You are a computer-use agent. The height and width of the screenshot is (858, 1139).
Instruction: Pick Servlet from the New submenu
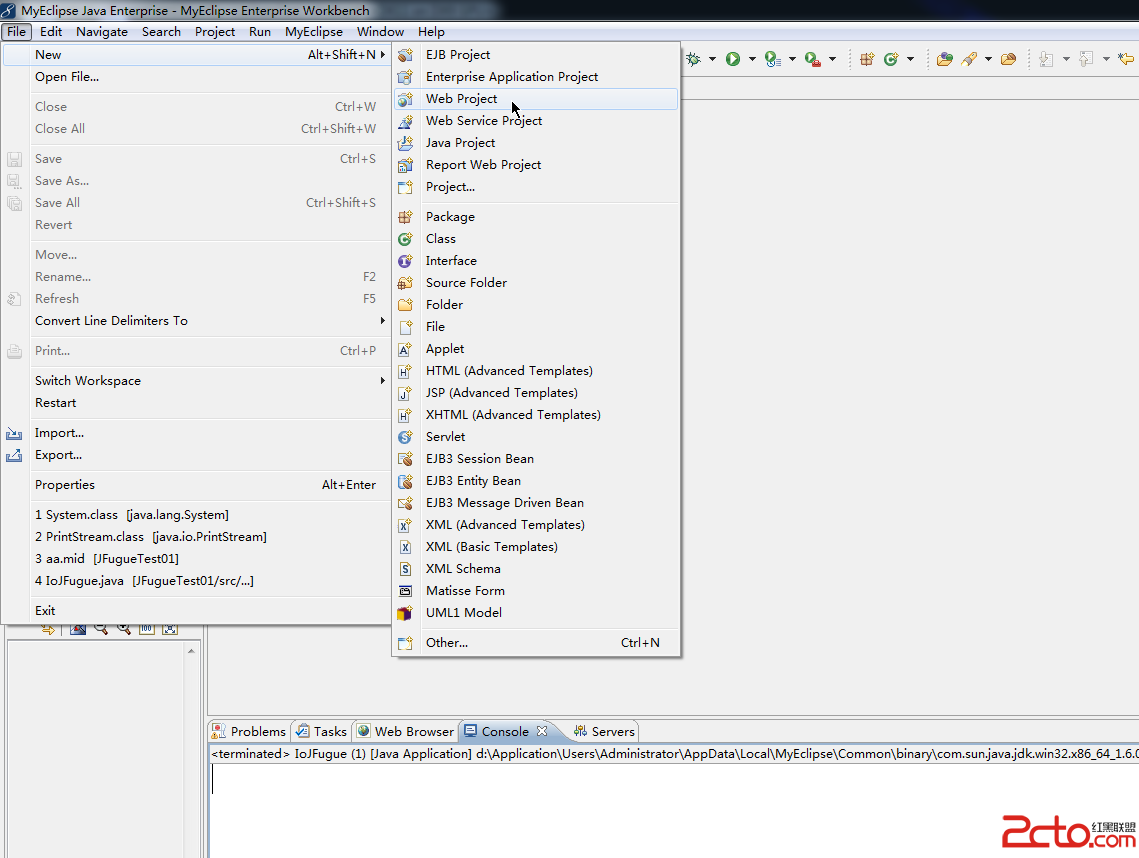(x=536, y=437)
